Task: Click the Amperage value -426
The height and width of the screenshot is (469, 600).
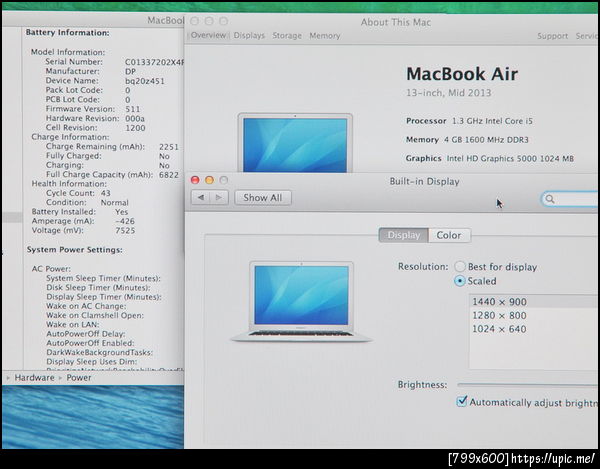Action: (x=125, y=221)
